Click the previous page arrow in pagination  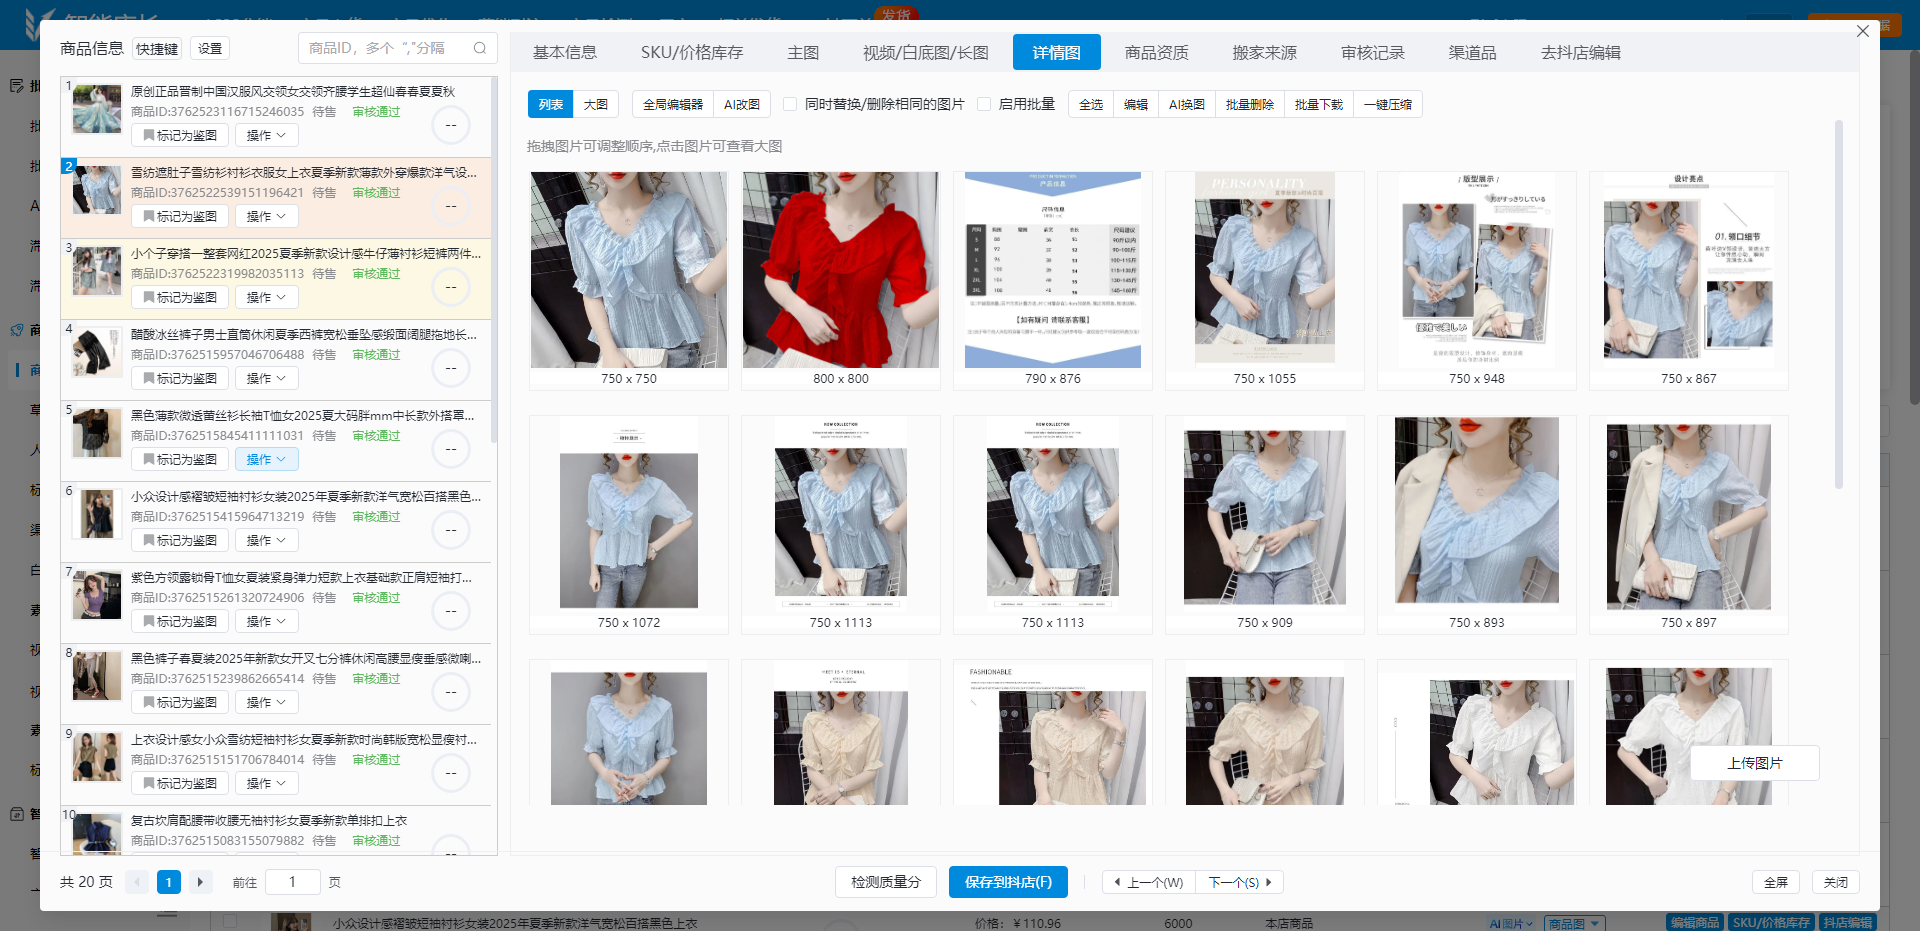coord(137,882)
